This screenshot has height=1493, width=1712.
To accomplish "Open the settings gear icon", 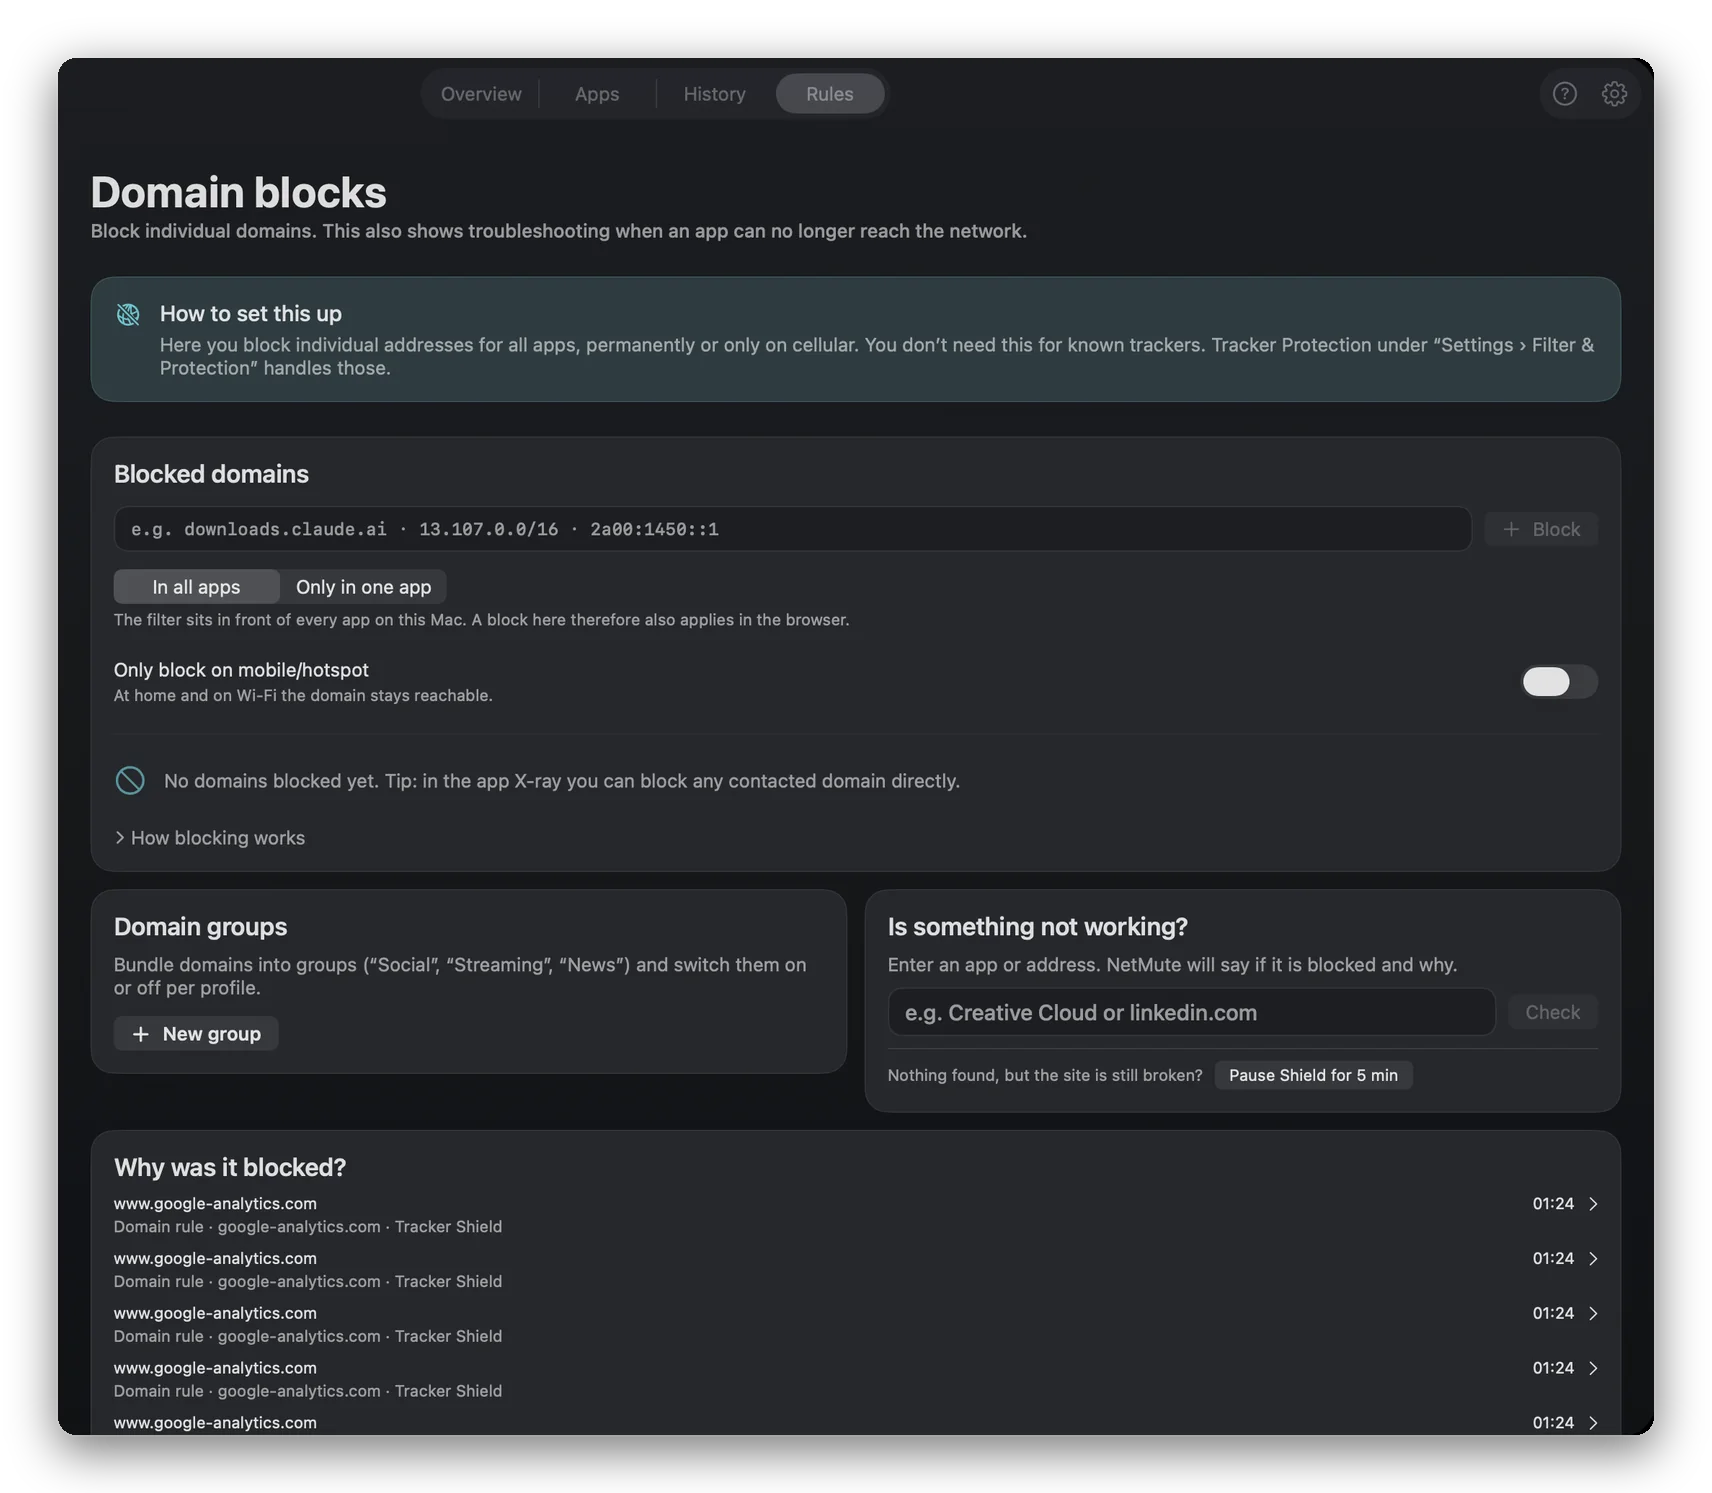I will tap(1614, 94).
